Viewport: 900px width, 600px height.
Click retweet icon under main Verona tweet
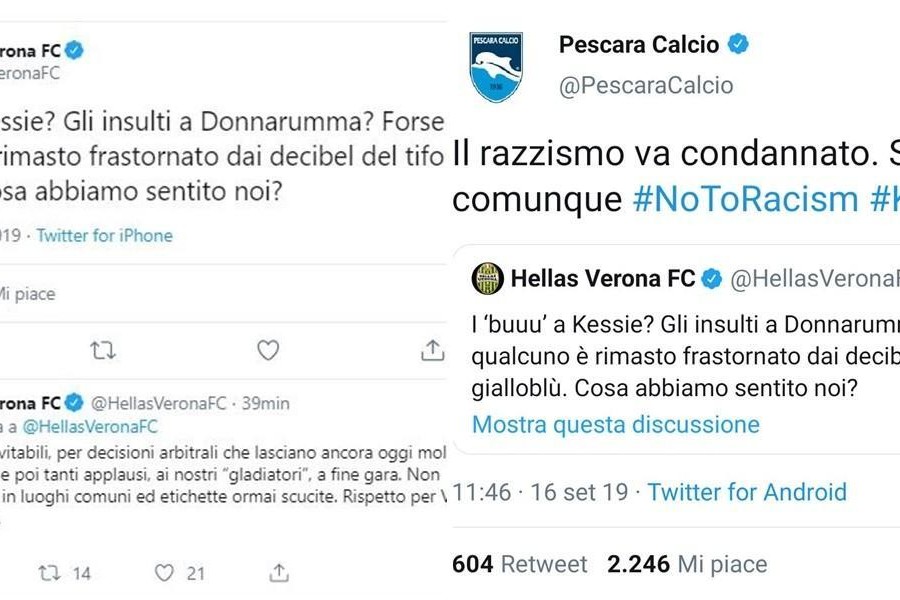pyautogui.click(x=103, y=350)
